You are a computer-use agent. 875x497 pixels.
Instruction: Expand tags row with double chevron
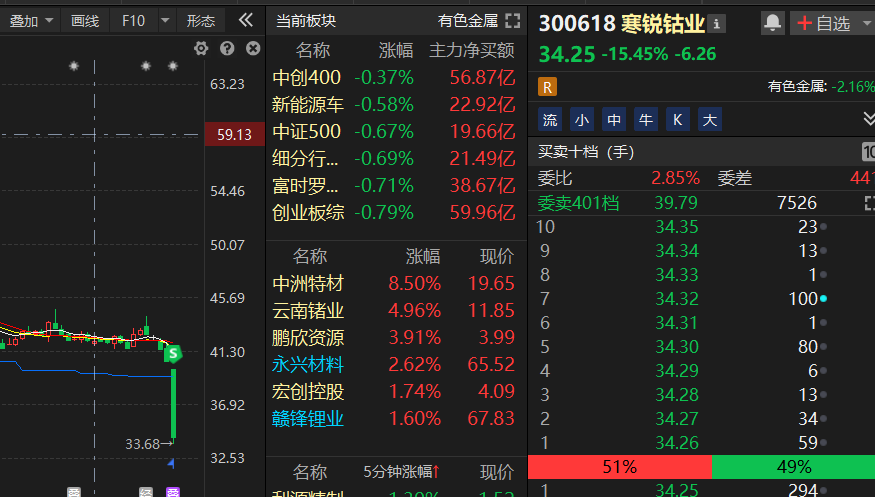click(x=868, y=120)
